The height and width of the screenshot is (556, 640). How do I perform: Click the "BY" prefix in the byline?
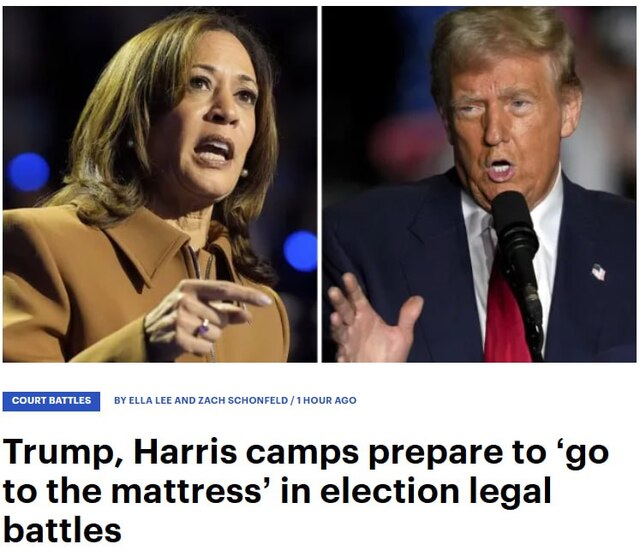tap(120, 400)
